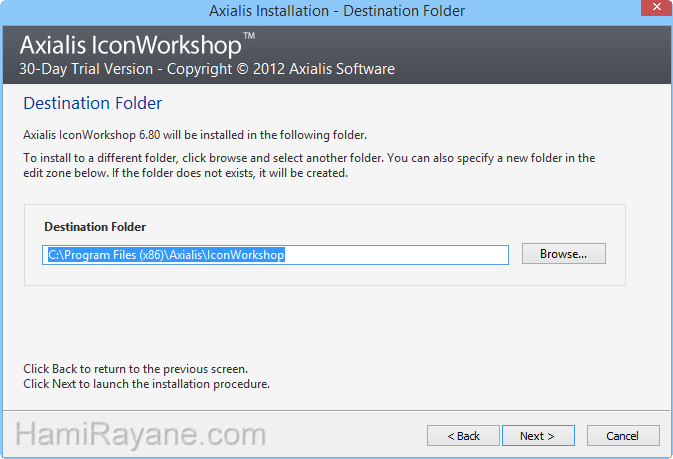Click the destination folder path field
673x459 pixels.
point(275,255)
